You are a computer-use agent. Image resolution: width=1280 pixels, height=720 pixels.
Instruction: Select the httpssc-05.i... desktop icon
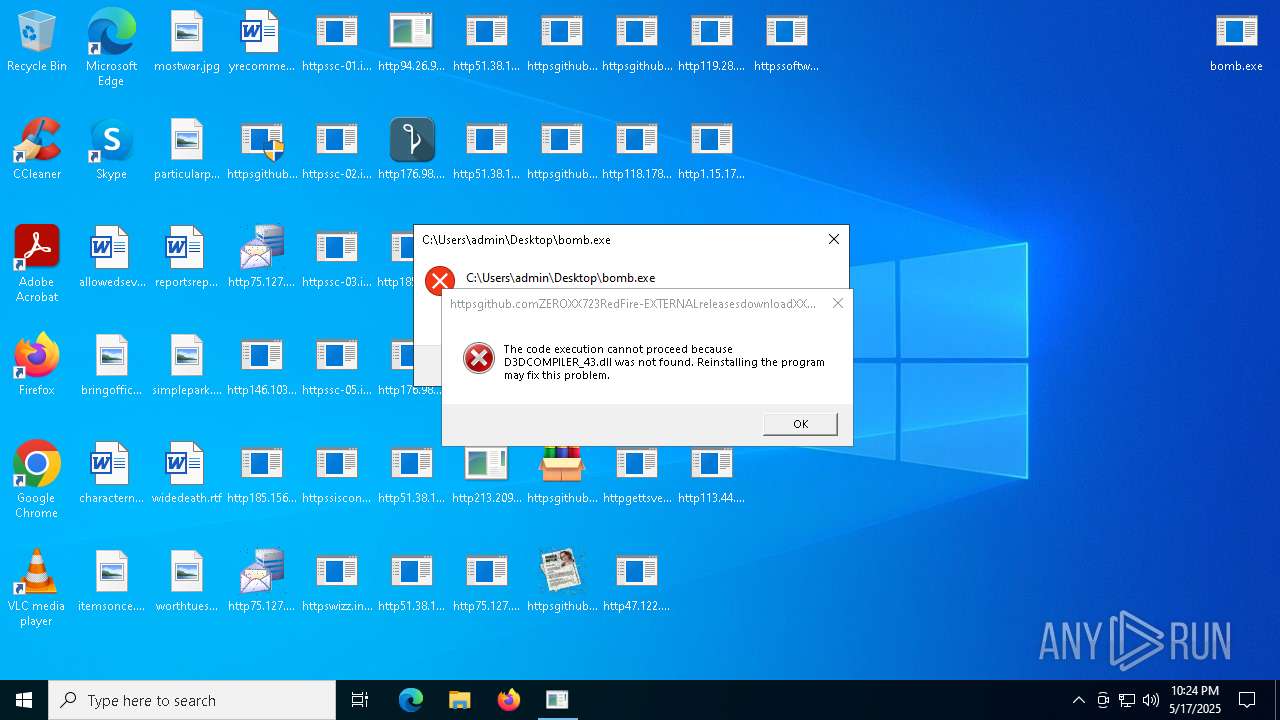337,366
